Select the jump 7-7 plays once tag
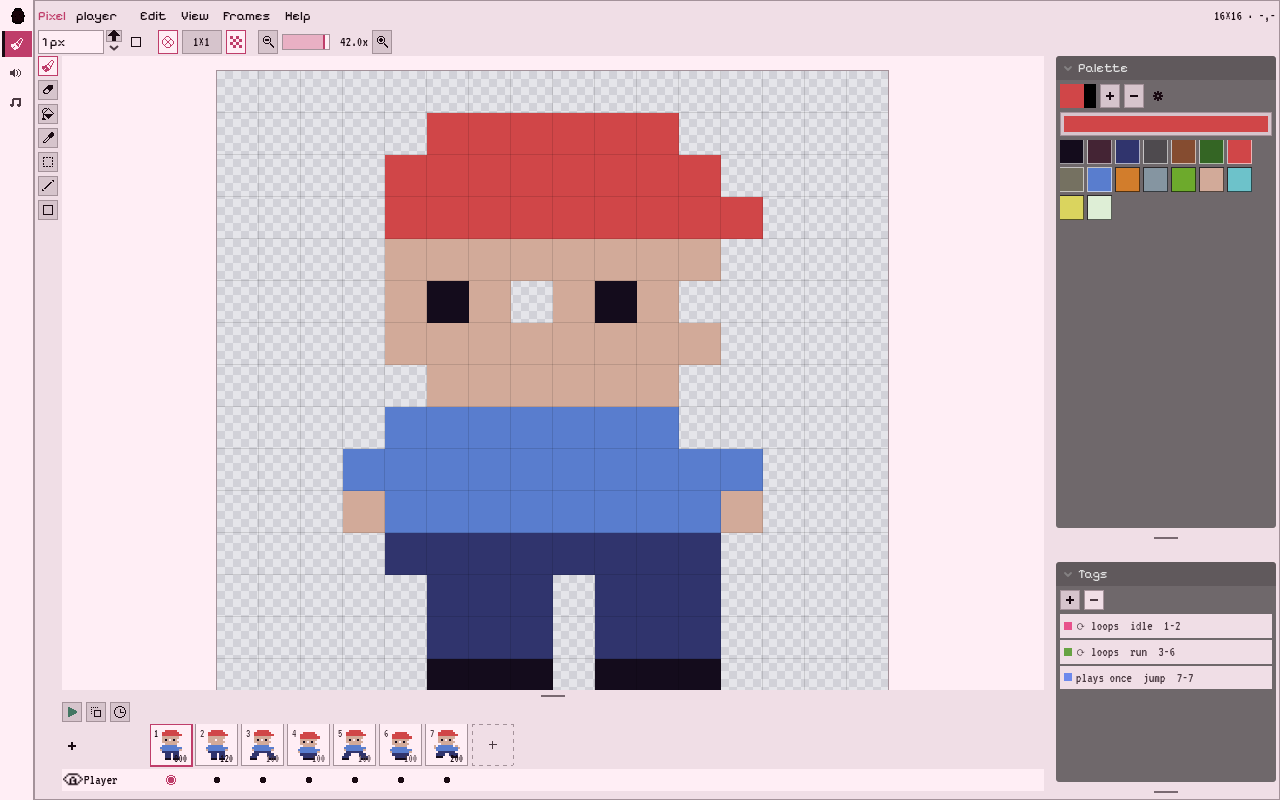Screen dimensions: 1280x800 point(1166,678)
